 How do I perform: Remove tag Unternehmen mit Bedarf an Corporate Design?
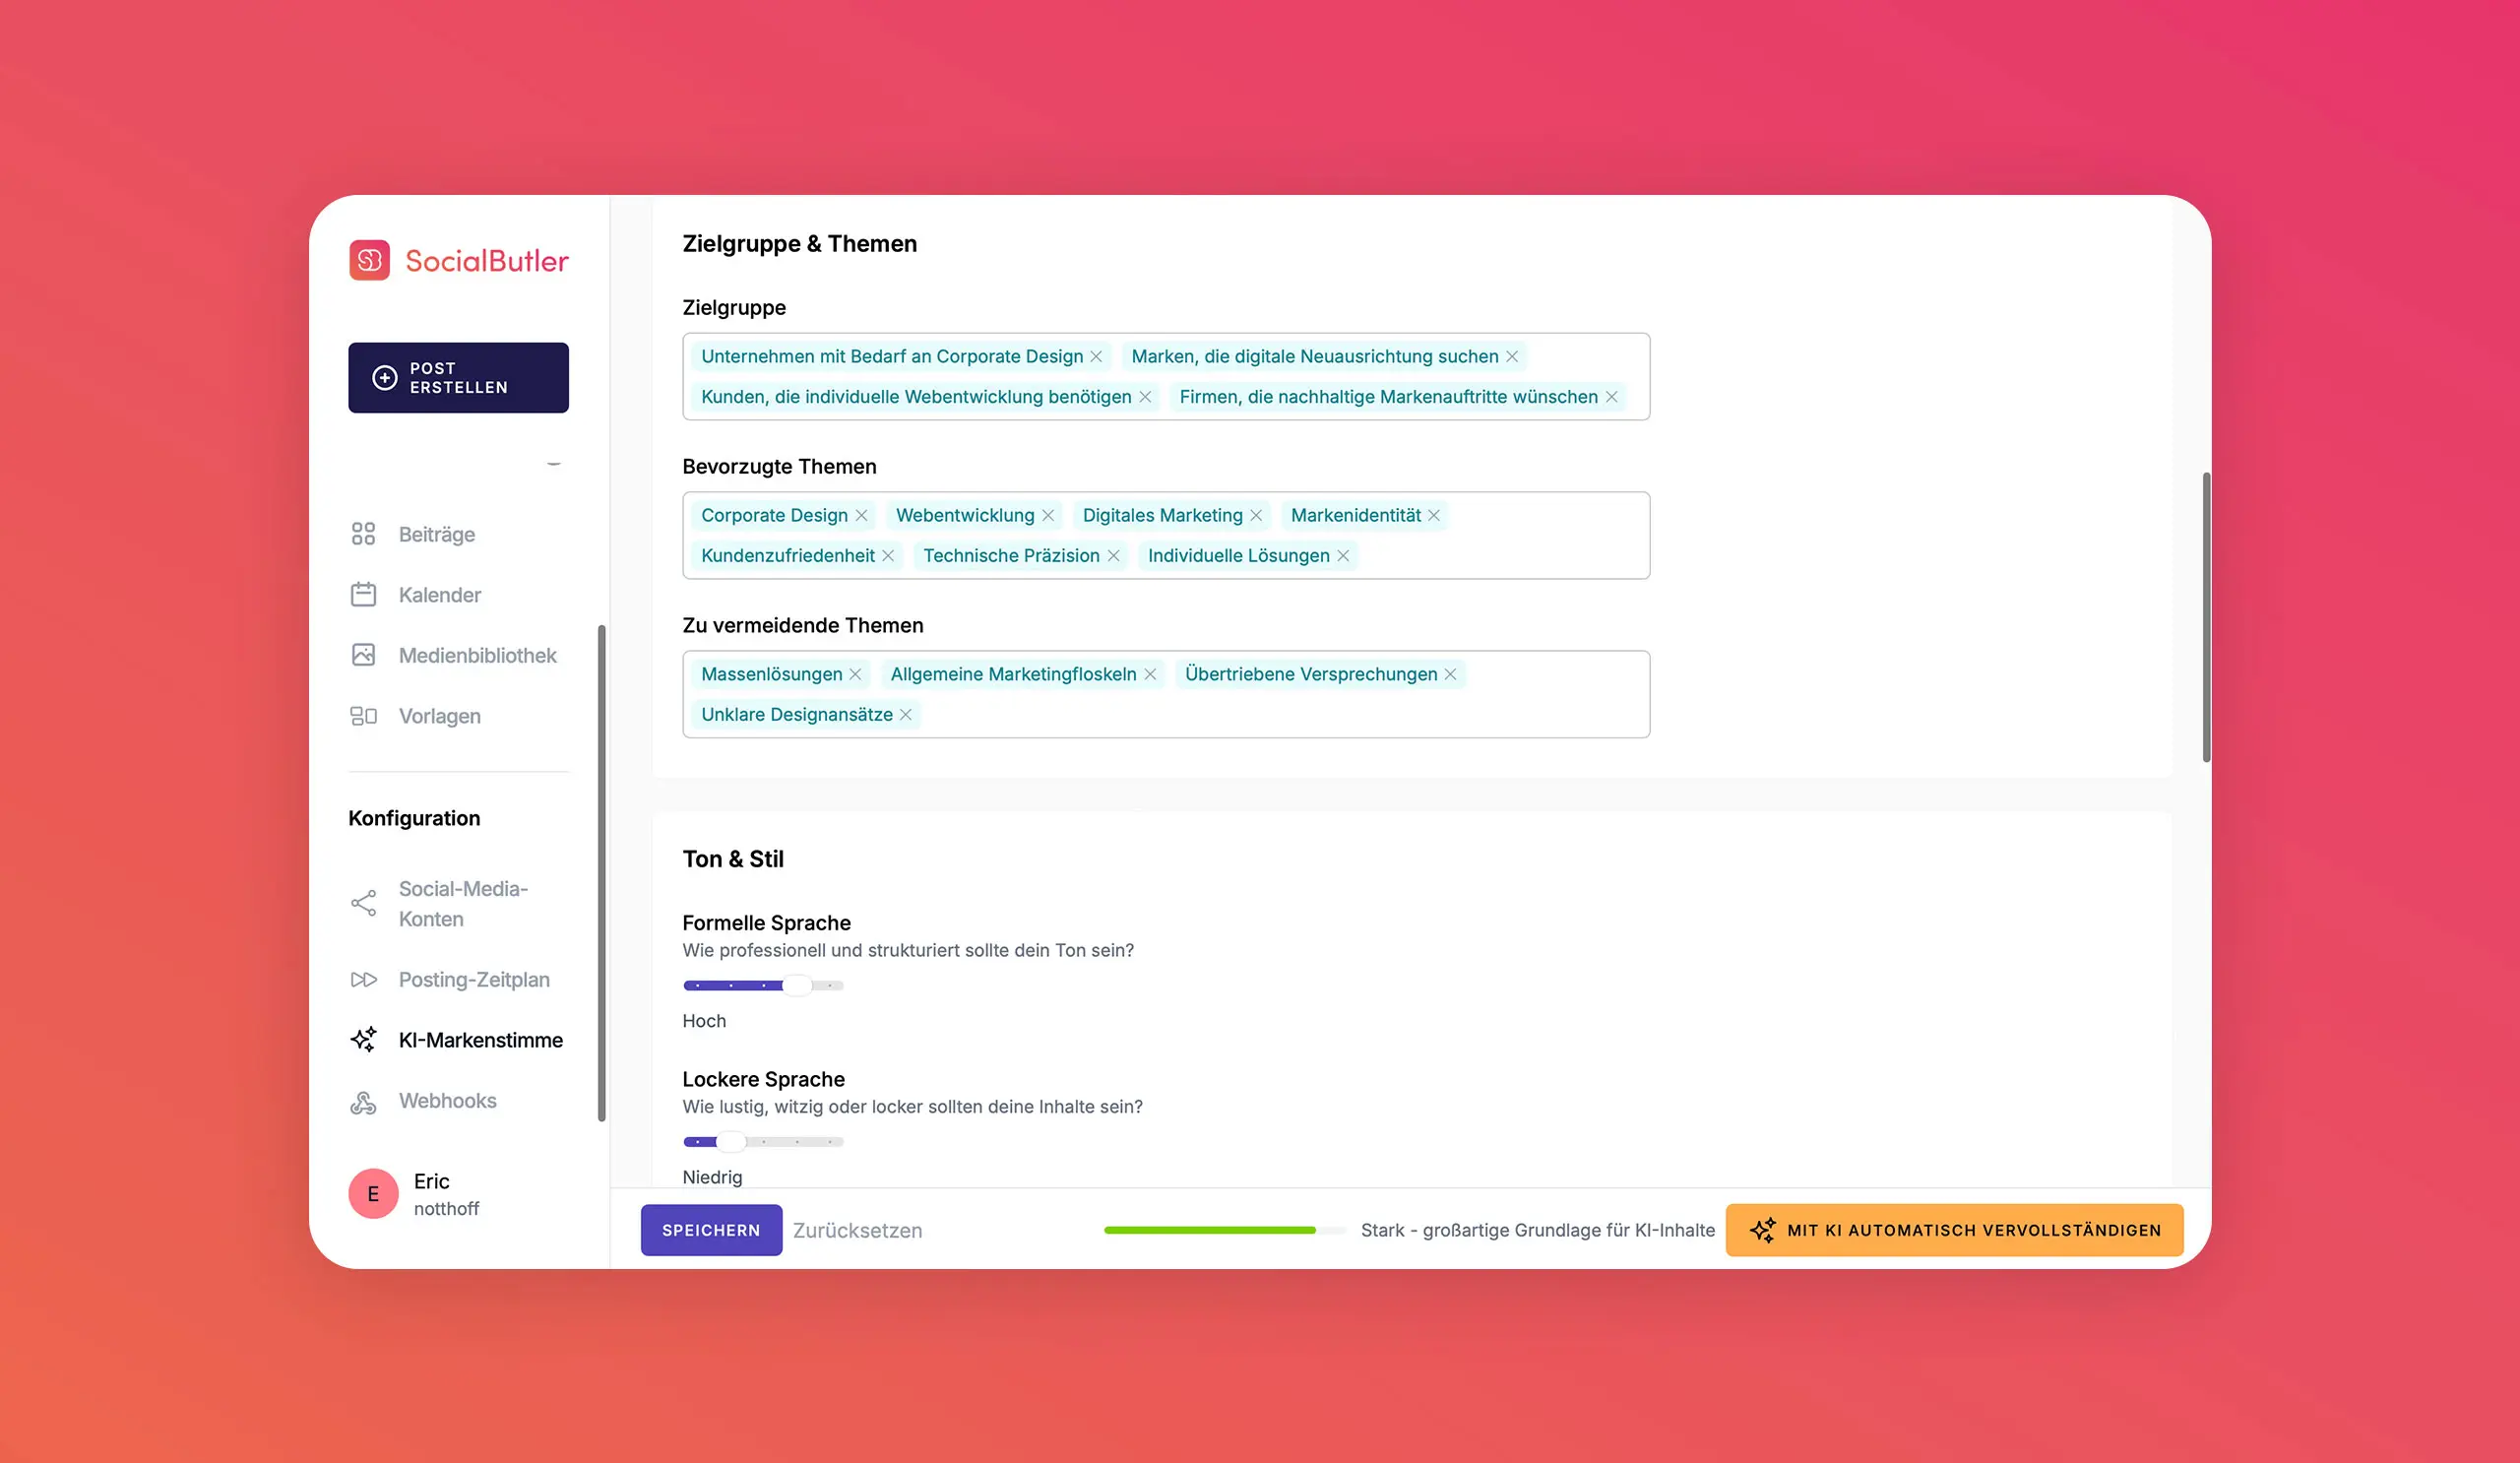pyautogui.click(x=1096, y=357)
